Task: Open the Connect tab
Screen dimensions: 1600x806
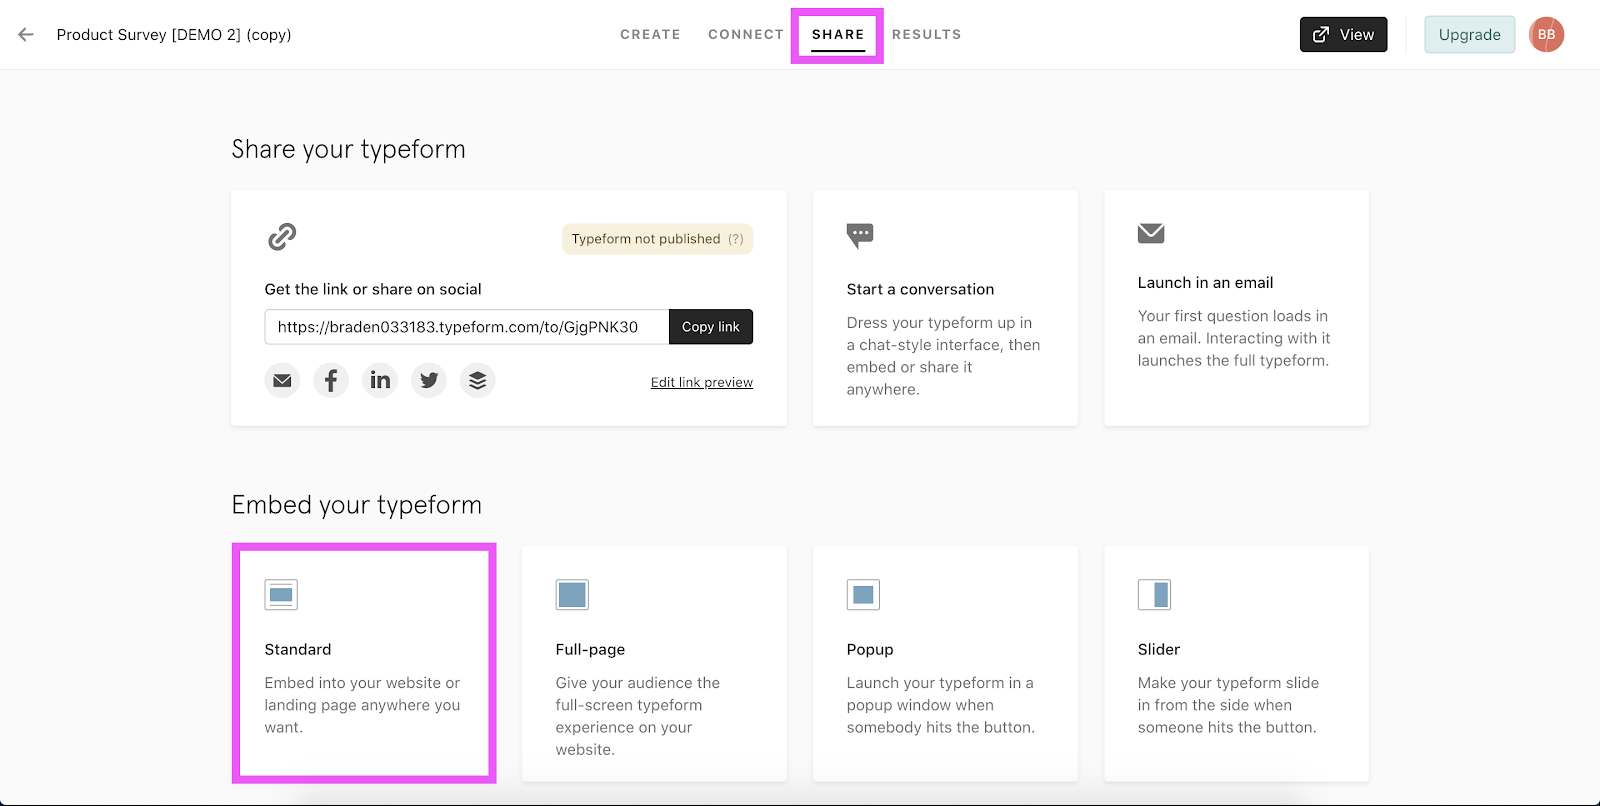Action: click(746, 34)
